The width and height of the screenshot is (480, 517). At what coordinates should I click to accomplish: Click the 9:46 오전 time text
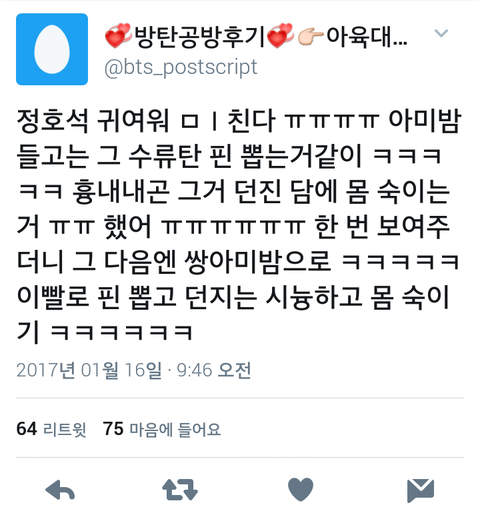[214, 370]
